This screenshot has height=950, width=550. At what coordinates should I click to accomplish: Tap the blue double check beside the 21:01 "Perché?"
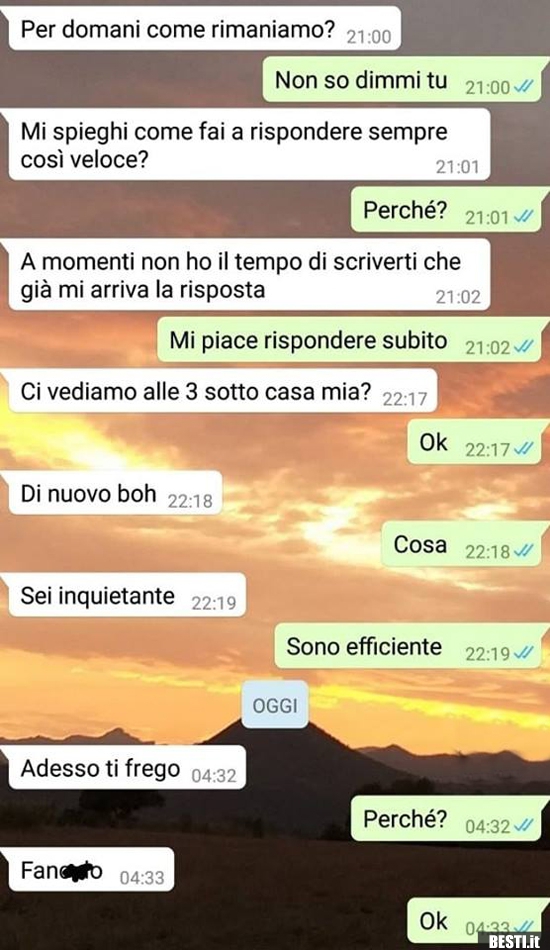[x=523, y=217]
